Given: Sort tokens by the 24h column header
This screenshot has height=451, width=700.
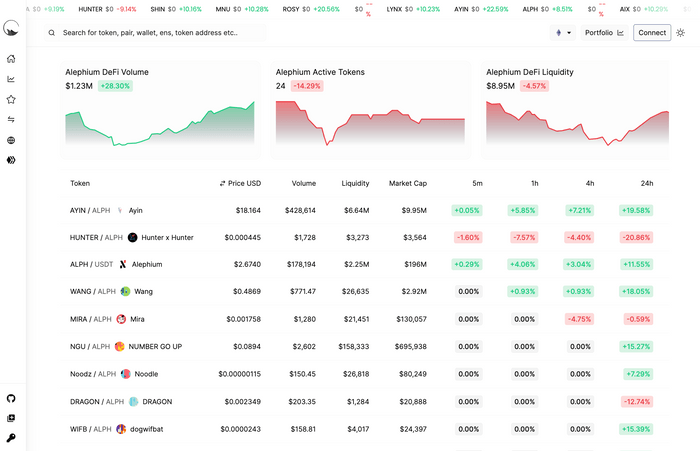Looking at the screenshot, I should (646, 183).
